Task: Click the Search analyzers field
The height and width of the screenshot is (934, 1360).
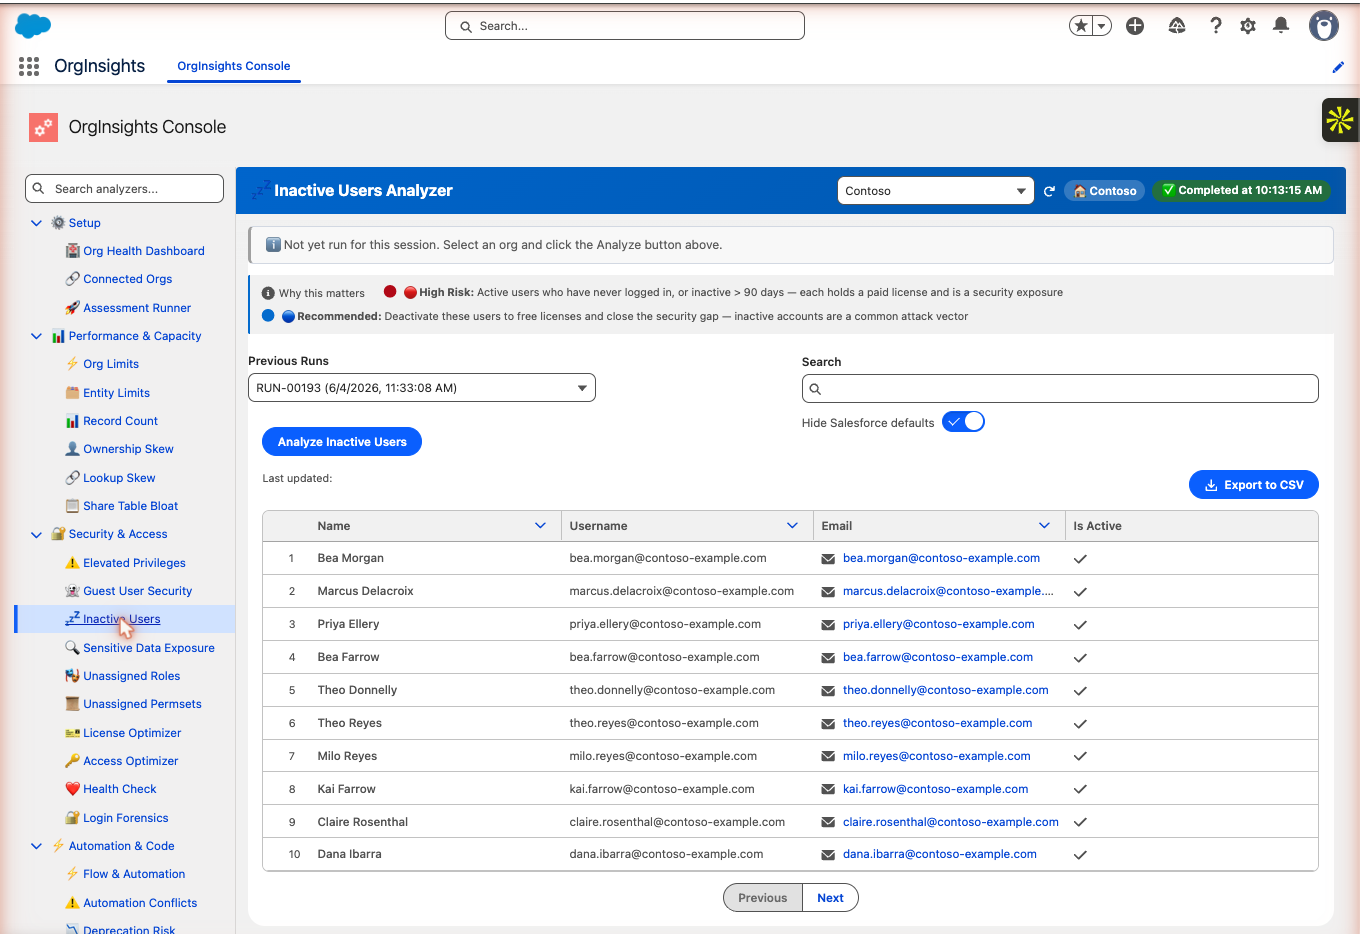Action: [x=124, y=189]
